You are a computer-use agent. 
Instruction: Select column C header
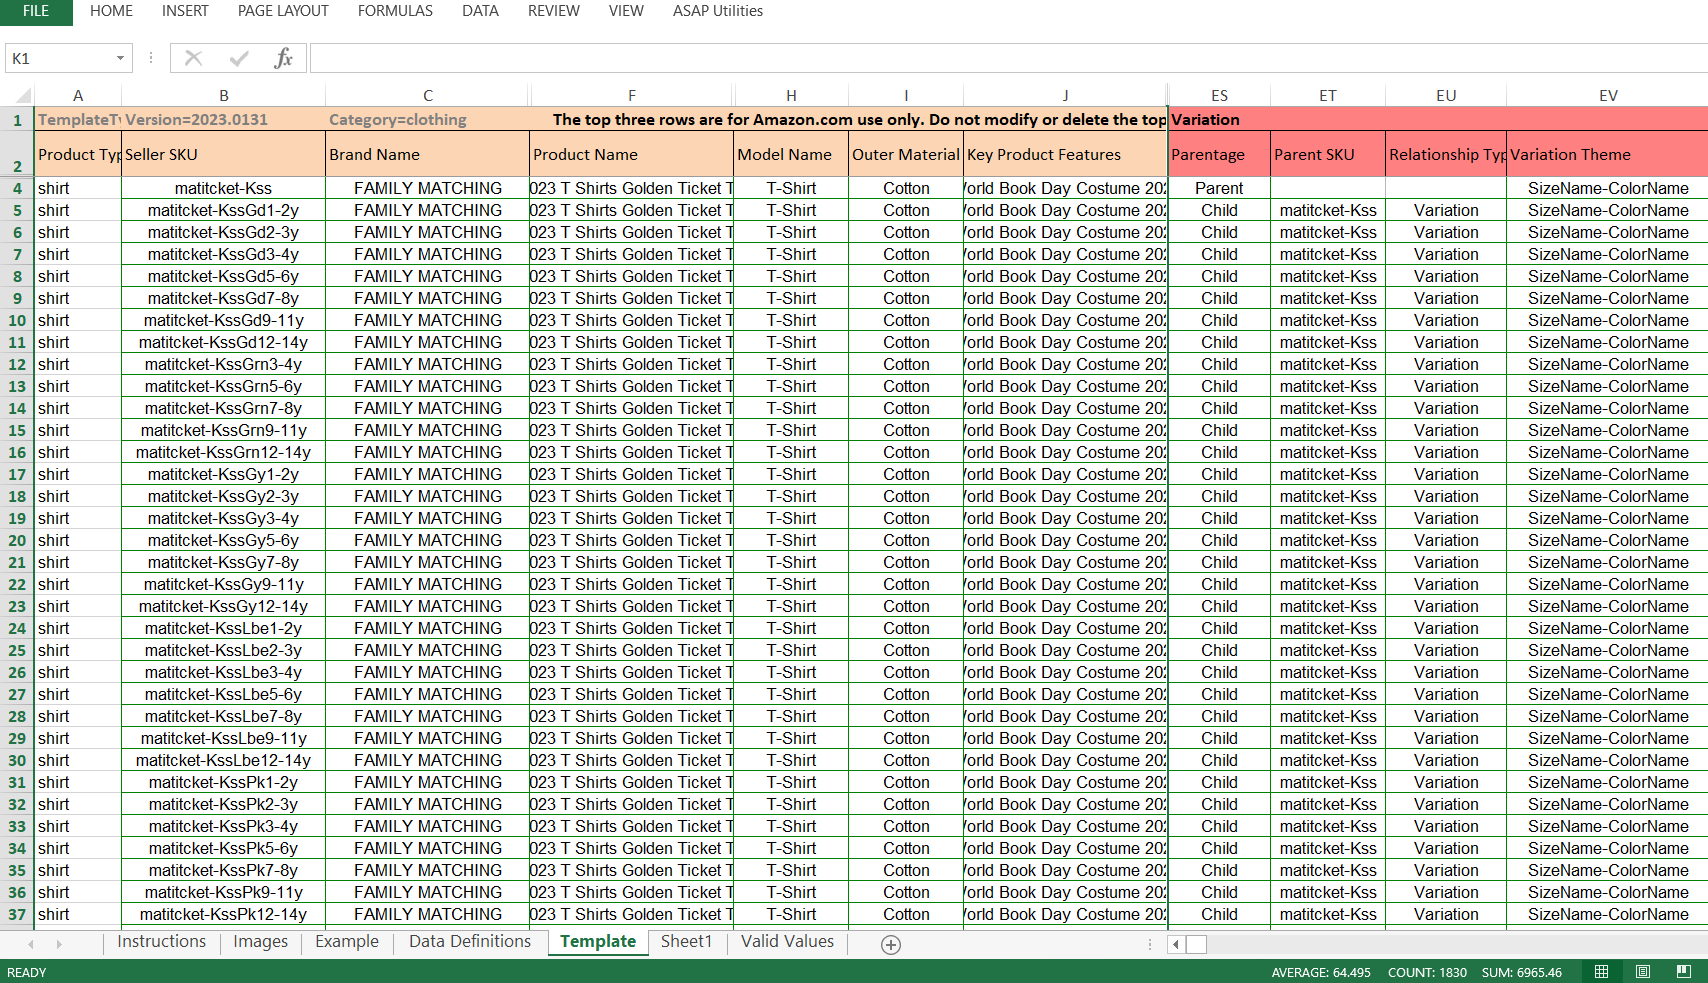click(428, 96)
